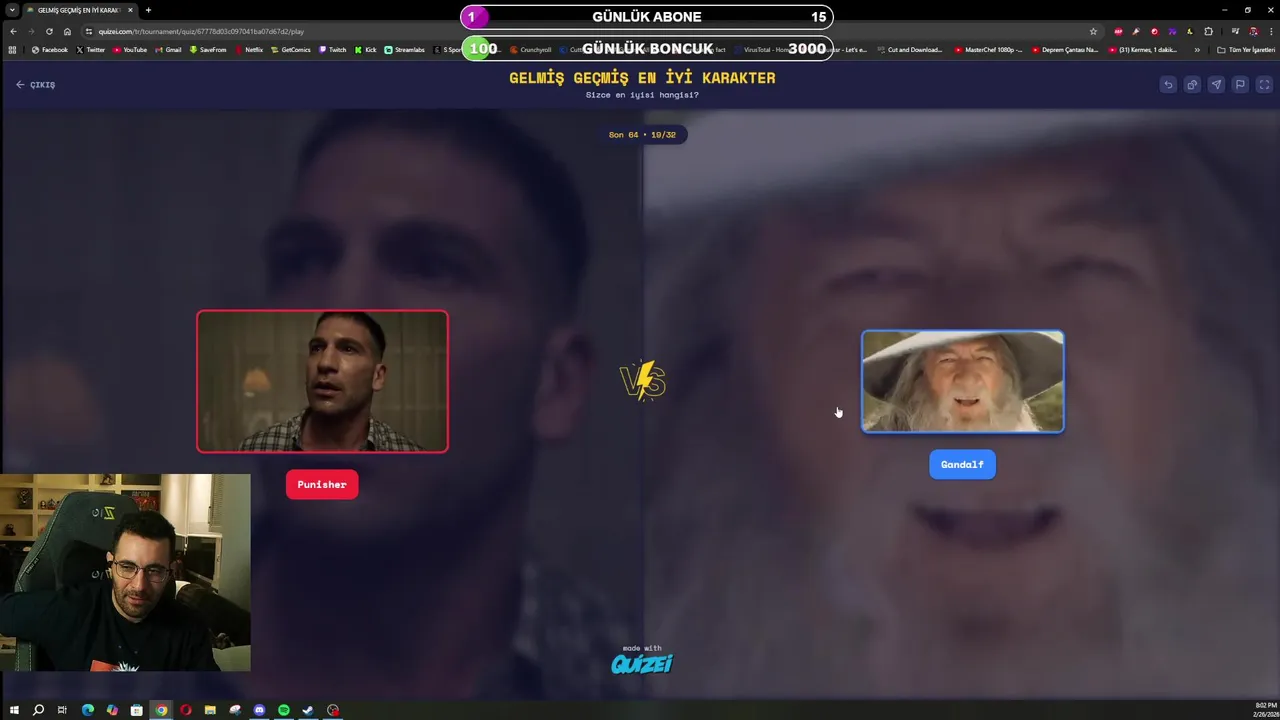Reload the page with the refresh icon

(49, 31)
